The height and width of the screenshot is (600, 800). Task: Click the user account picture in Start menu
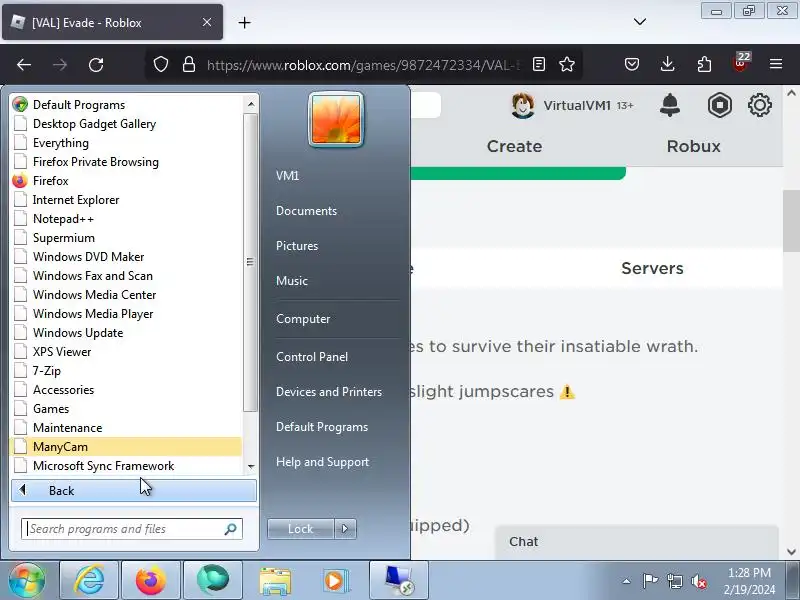click(x=336, y=119)
